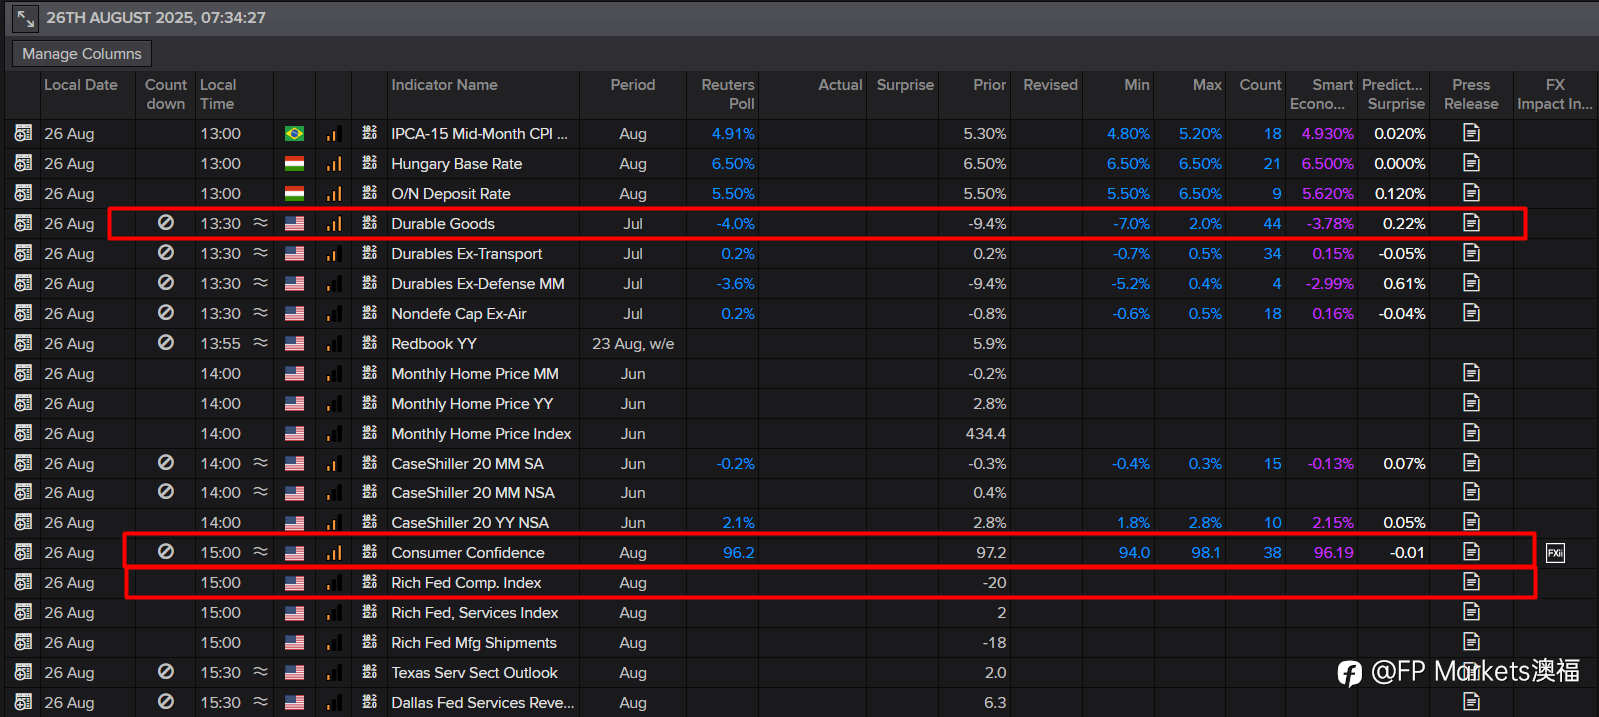Screen dimensions: 1599x717
Task: Click approximate-time icon on Redbook YY row
Action: (260, 343)
